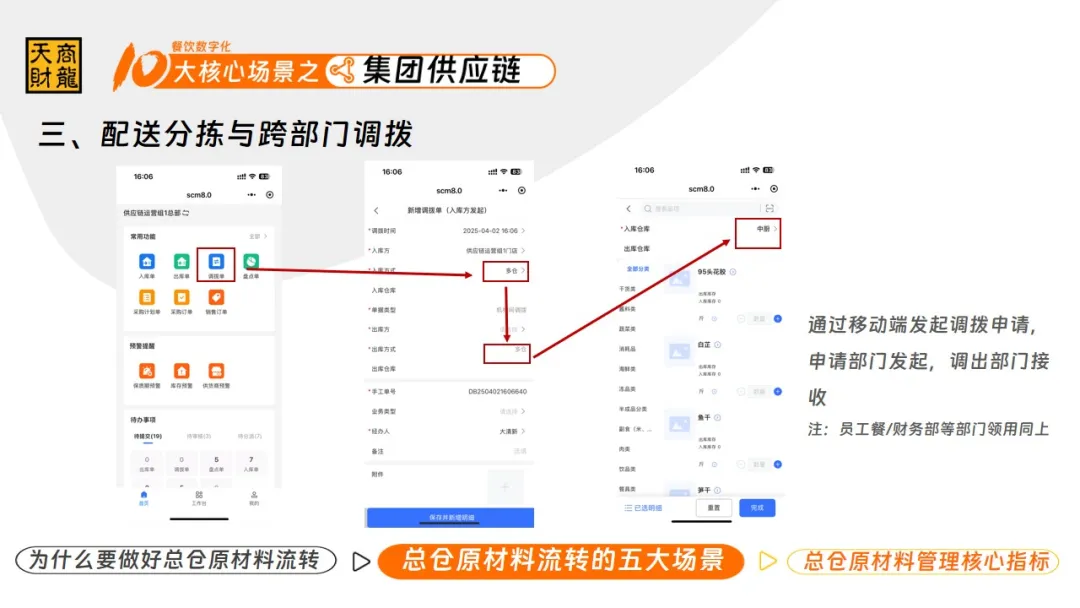
Task: Tap the 首页 home icon in bottom nav
Action: tap(143, 494)
